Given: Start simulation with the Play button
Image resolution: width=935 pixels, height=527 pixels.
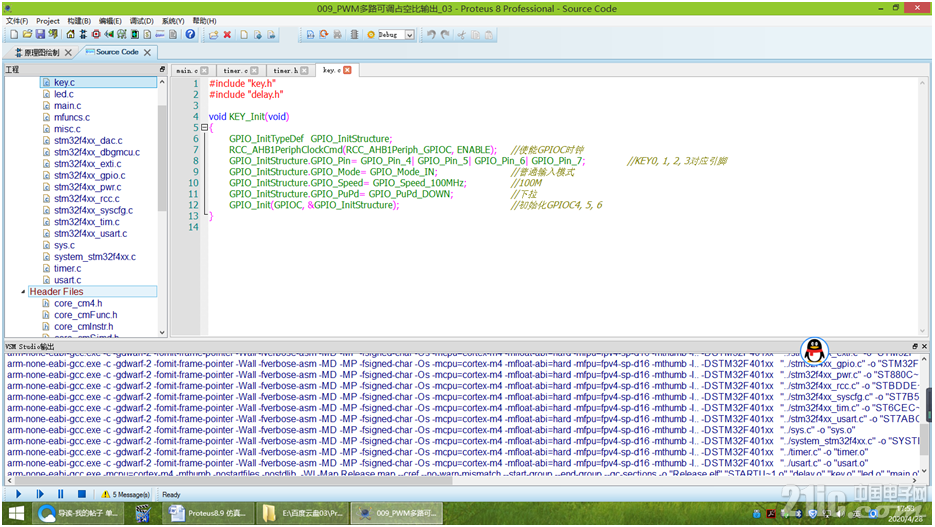Looking at the screenshot, I should (x=18, y=494).
